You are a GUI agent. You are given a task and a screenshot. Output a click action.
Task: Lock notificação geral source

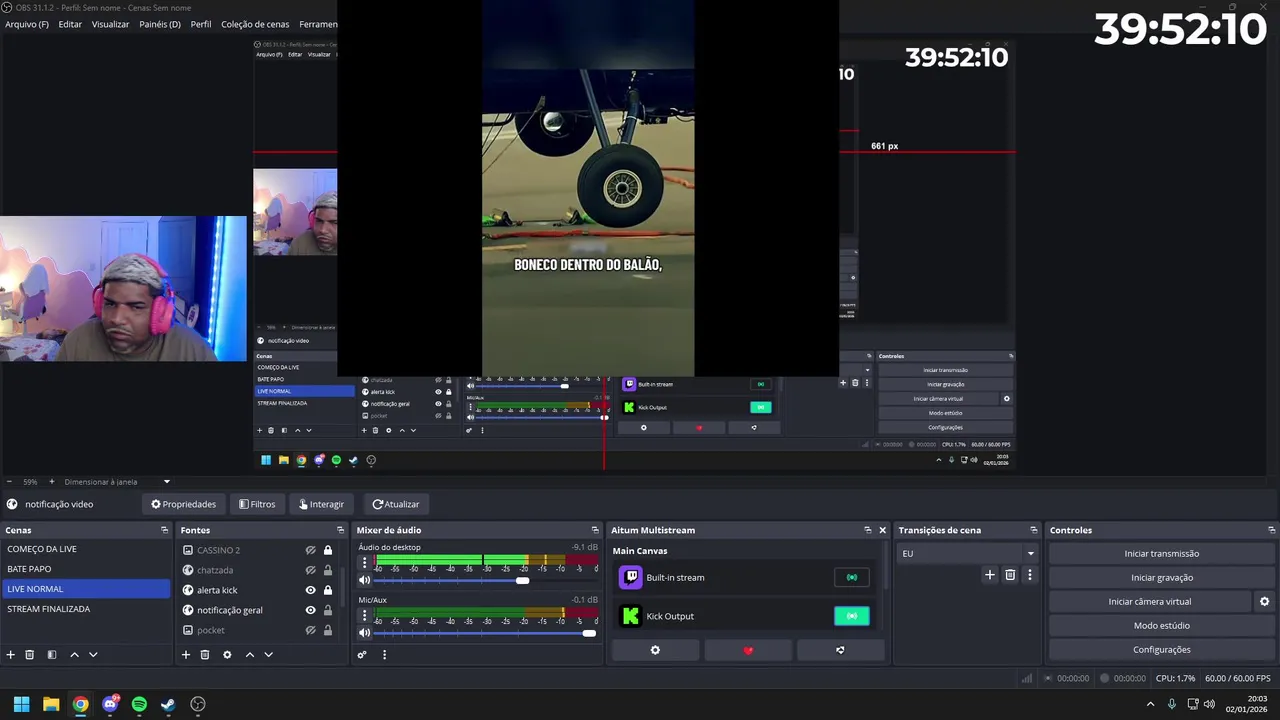tap(327, 610)
